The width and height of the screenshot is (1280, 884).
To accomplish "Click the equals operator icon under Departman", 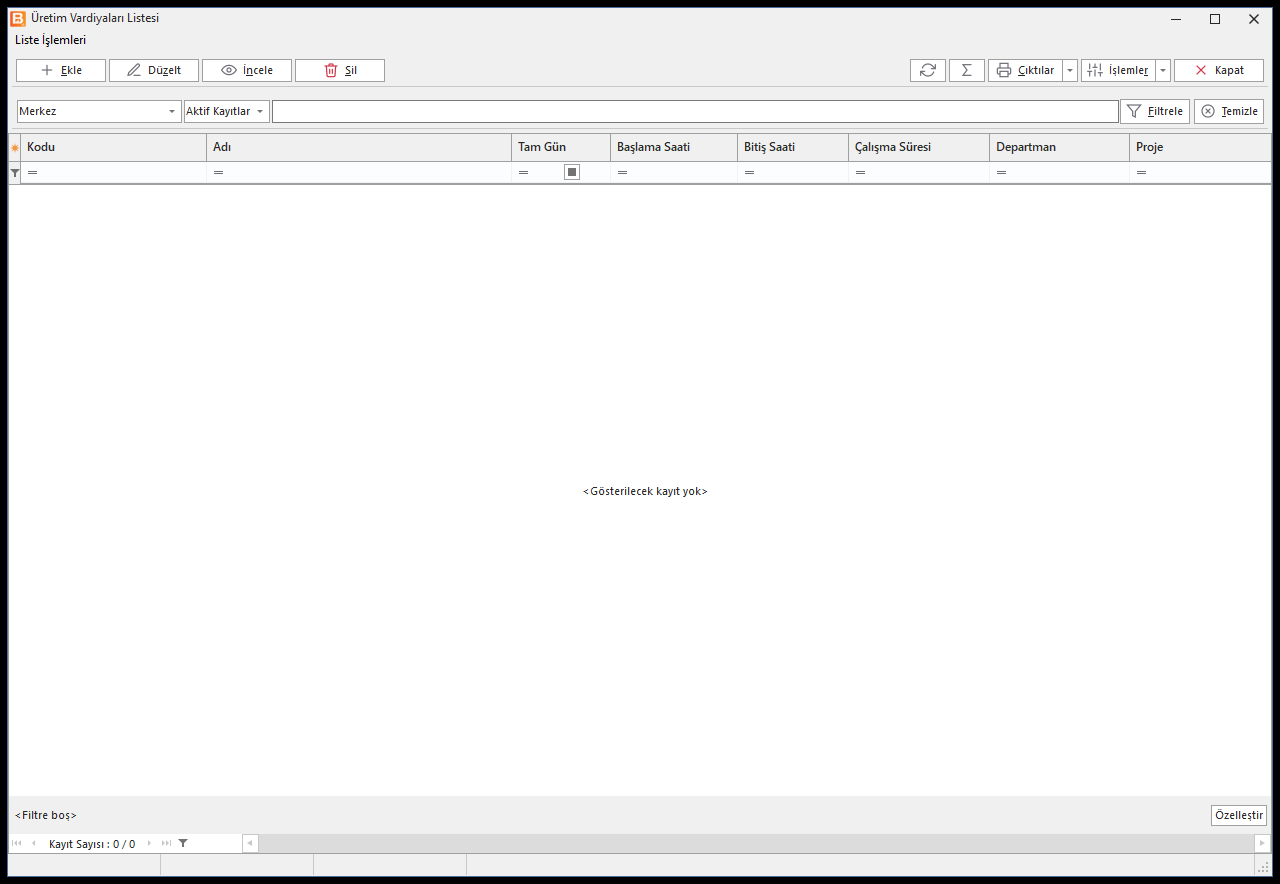I will [1001, 173].
